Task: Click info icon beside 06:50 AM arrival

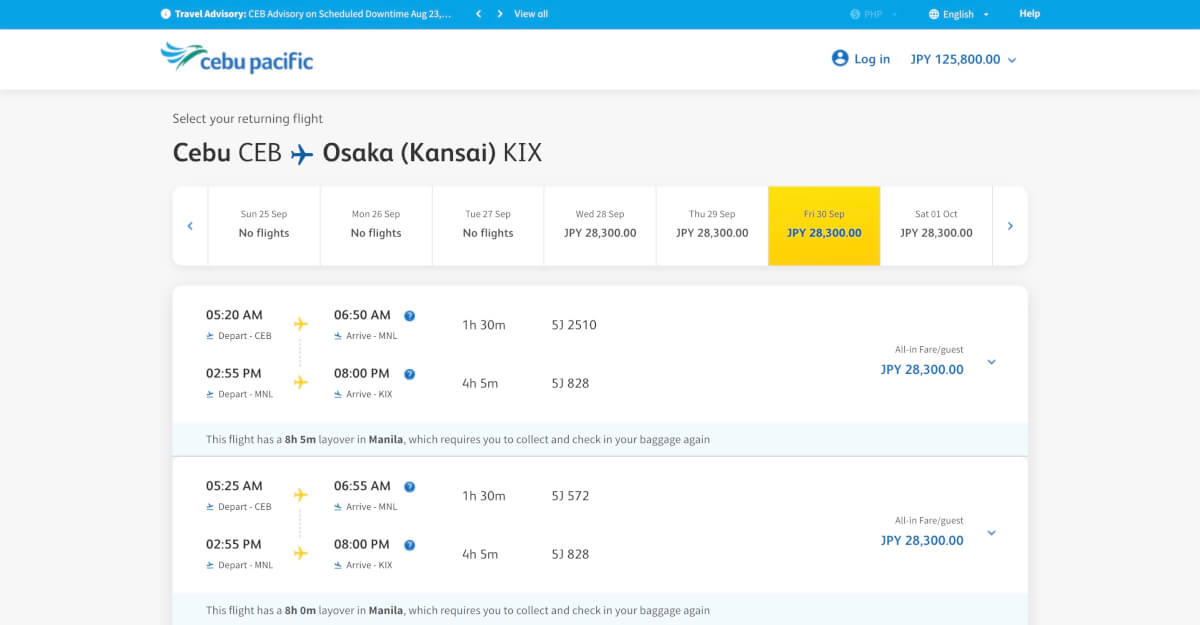Action: click(409, 316)
